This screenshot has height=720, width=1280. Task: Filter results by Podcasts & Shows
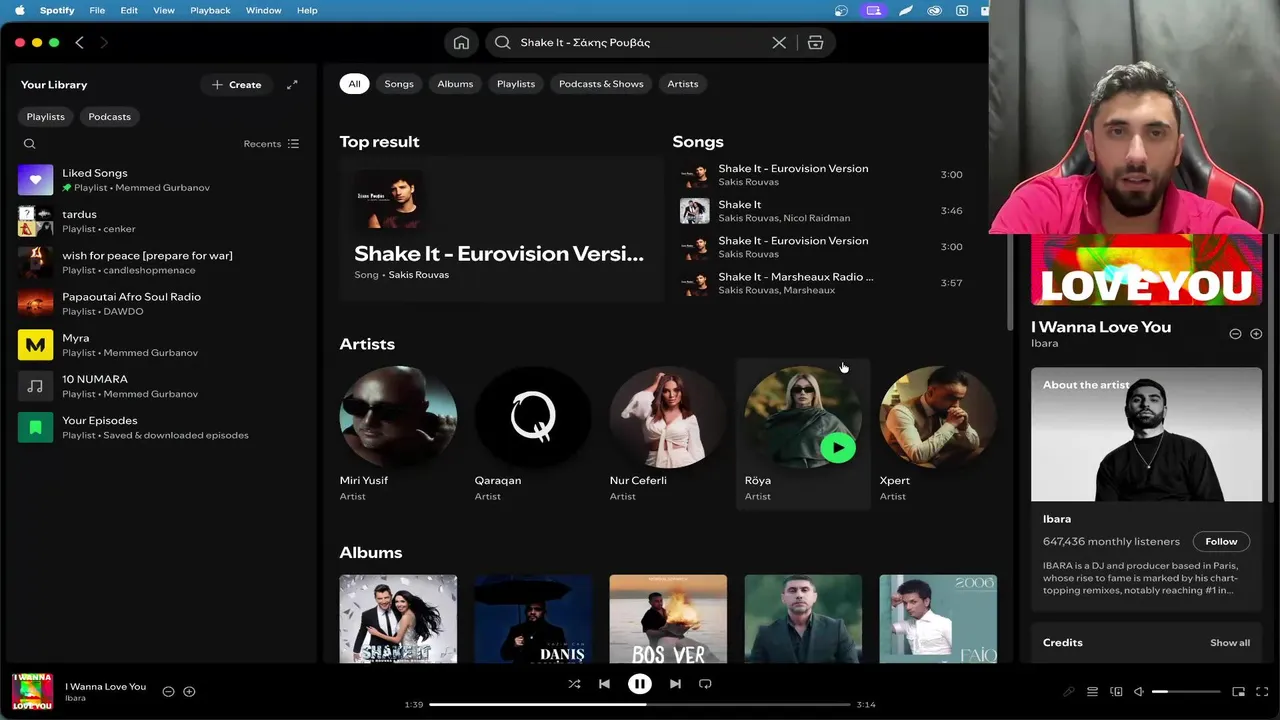(601, 84)
